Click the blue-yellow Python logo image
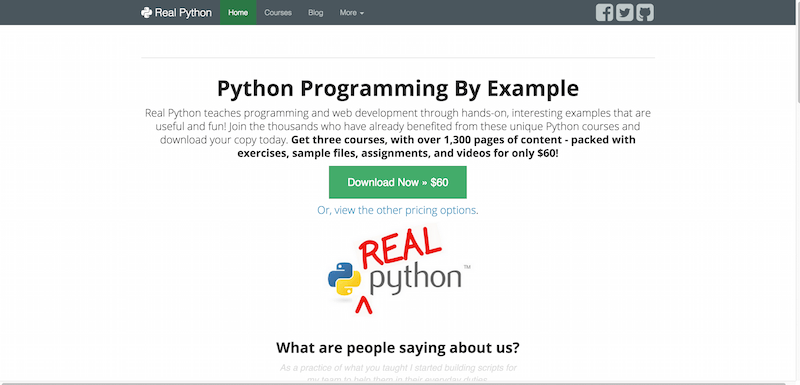This screenshot has width=800, height=385. 344,279
